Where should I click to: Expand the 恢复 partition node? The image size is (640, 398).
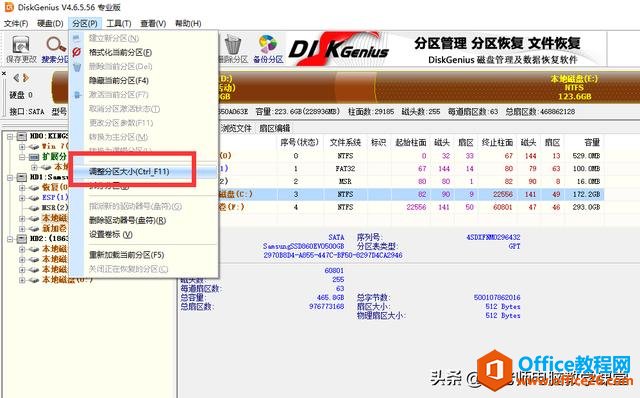tap(22, 187)
